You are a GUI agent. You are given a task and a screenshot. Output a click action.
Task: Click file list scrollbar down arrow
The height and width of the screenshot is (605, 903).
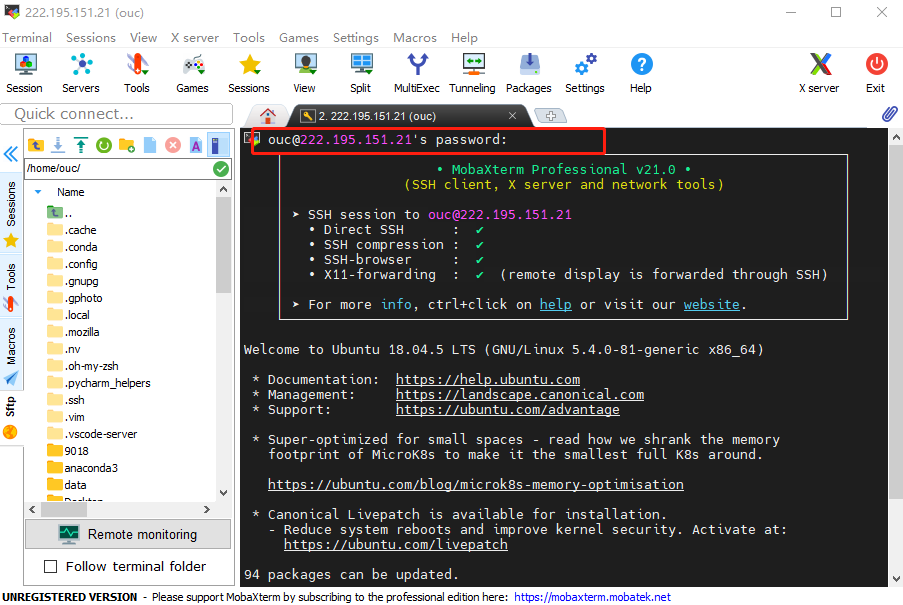(223, 493)
